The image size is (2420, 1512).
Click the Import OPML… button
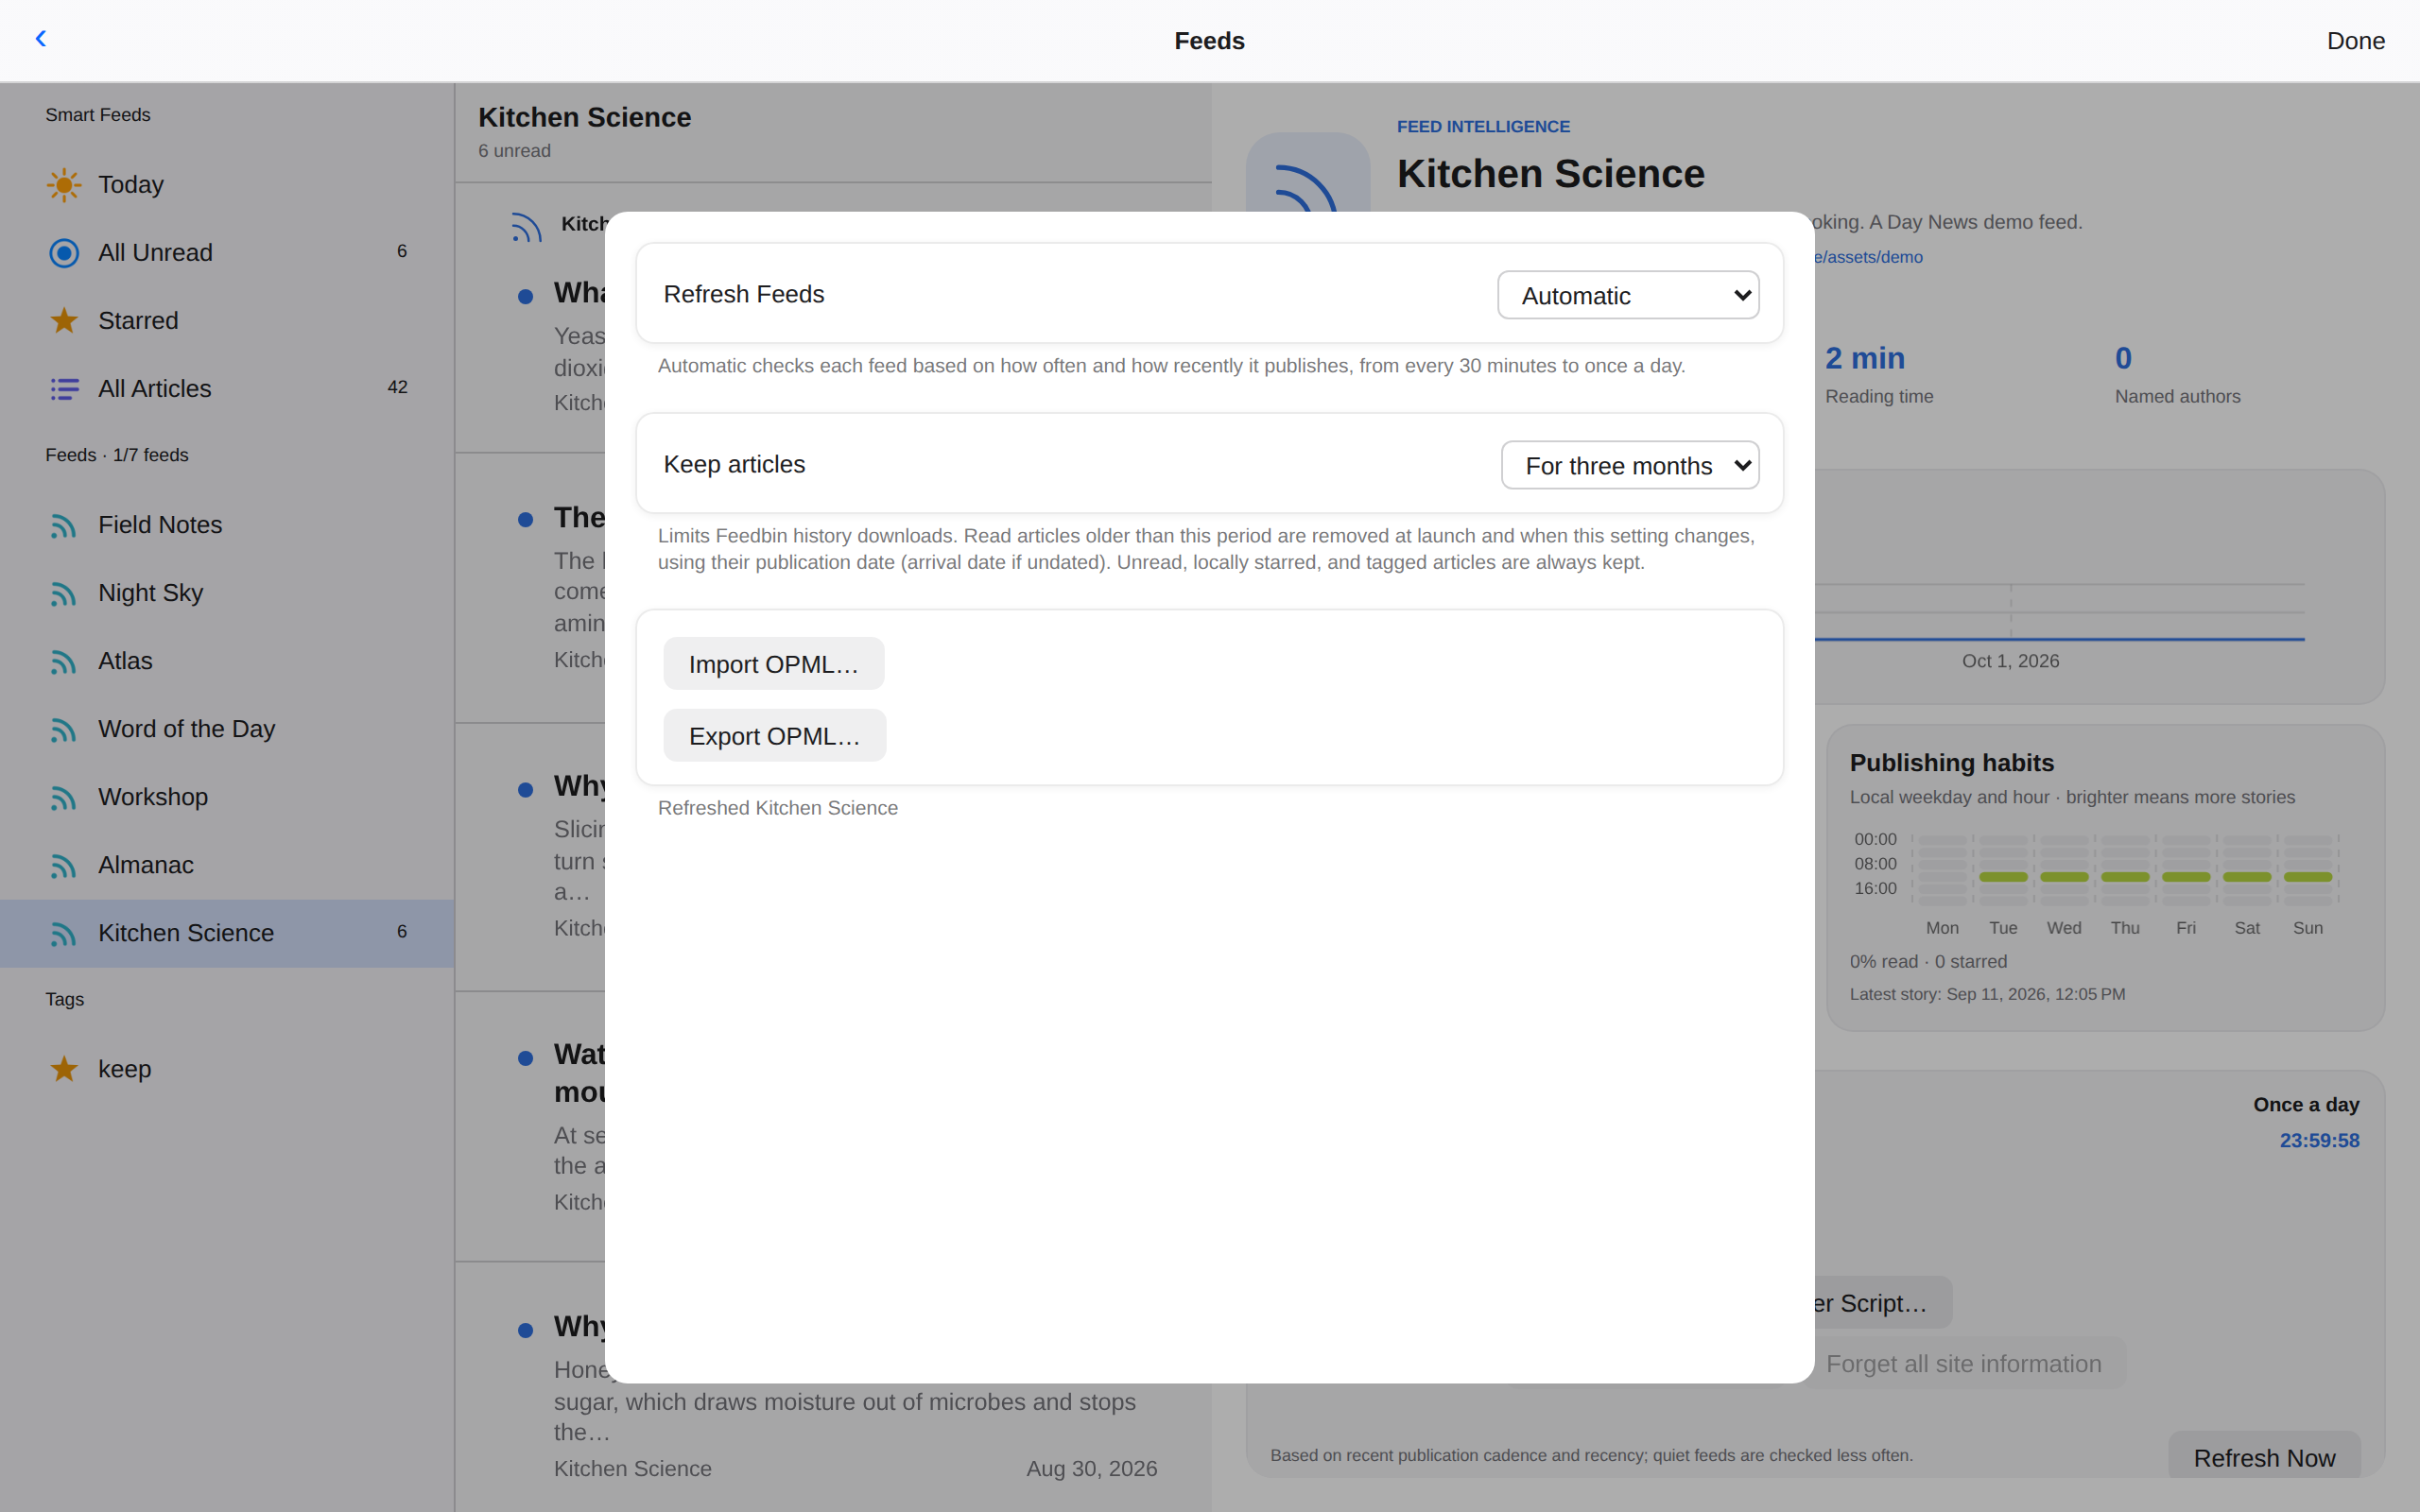[773, 664]
